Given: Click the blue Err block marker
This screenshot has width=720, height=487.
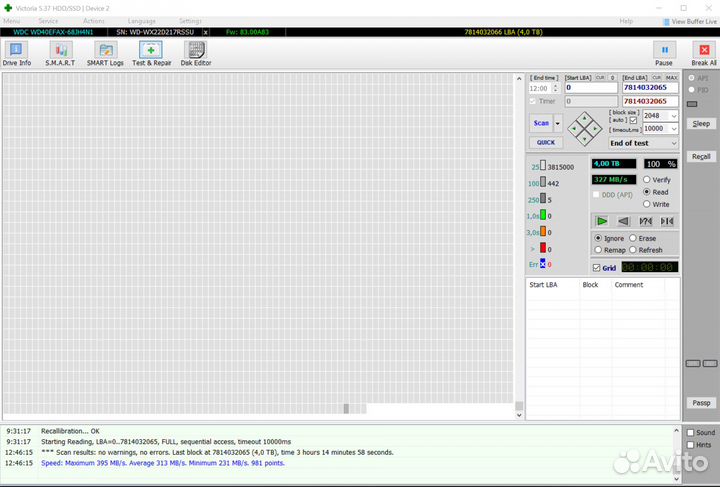Looking at the screenshot, I should pos(543,263).
